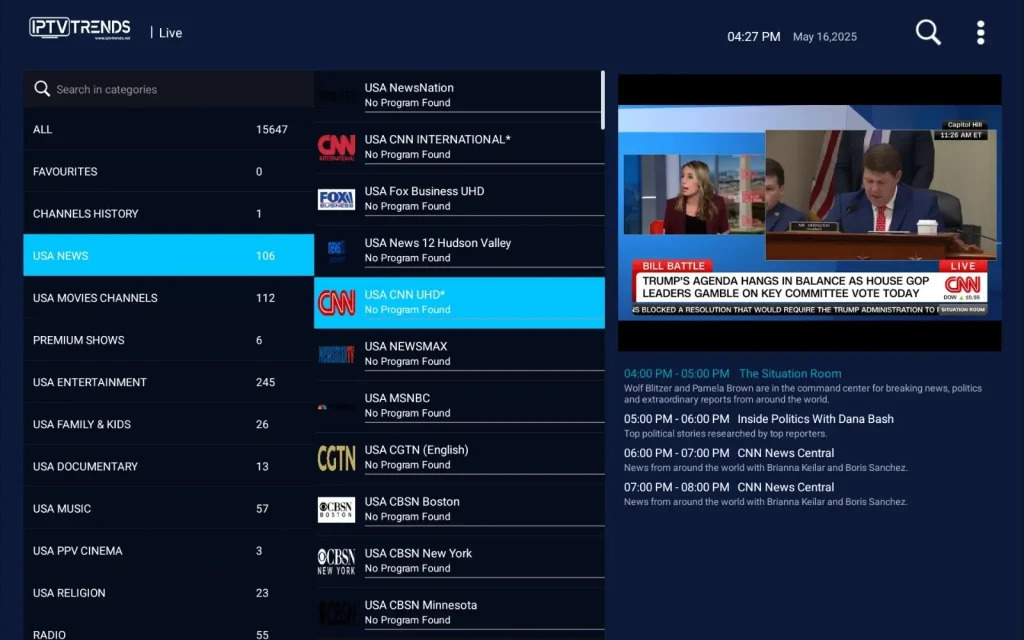Select the ALL category
The width and height of the screenshot is (1024, 640).
tap(168, 129)
